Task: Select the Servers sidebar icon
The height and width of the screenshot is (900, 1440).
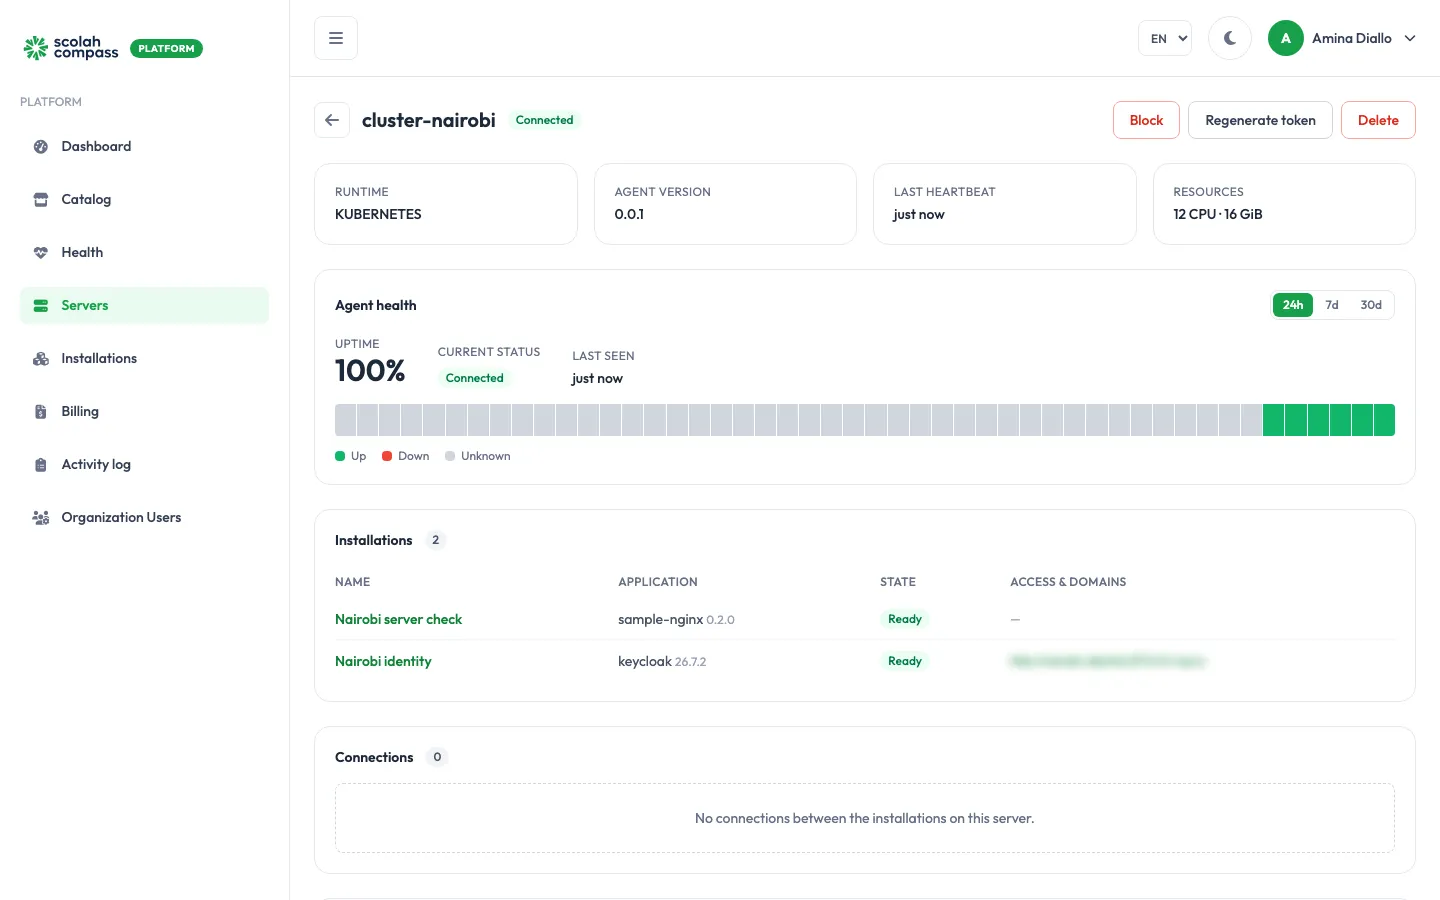Action: coord(41,306)
